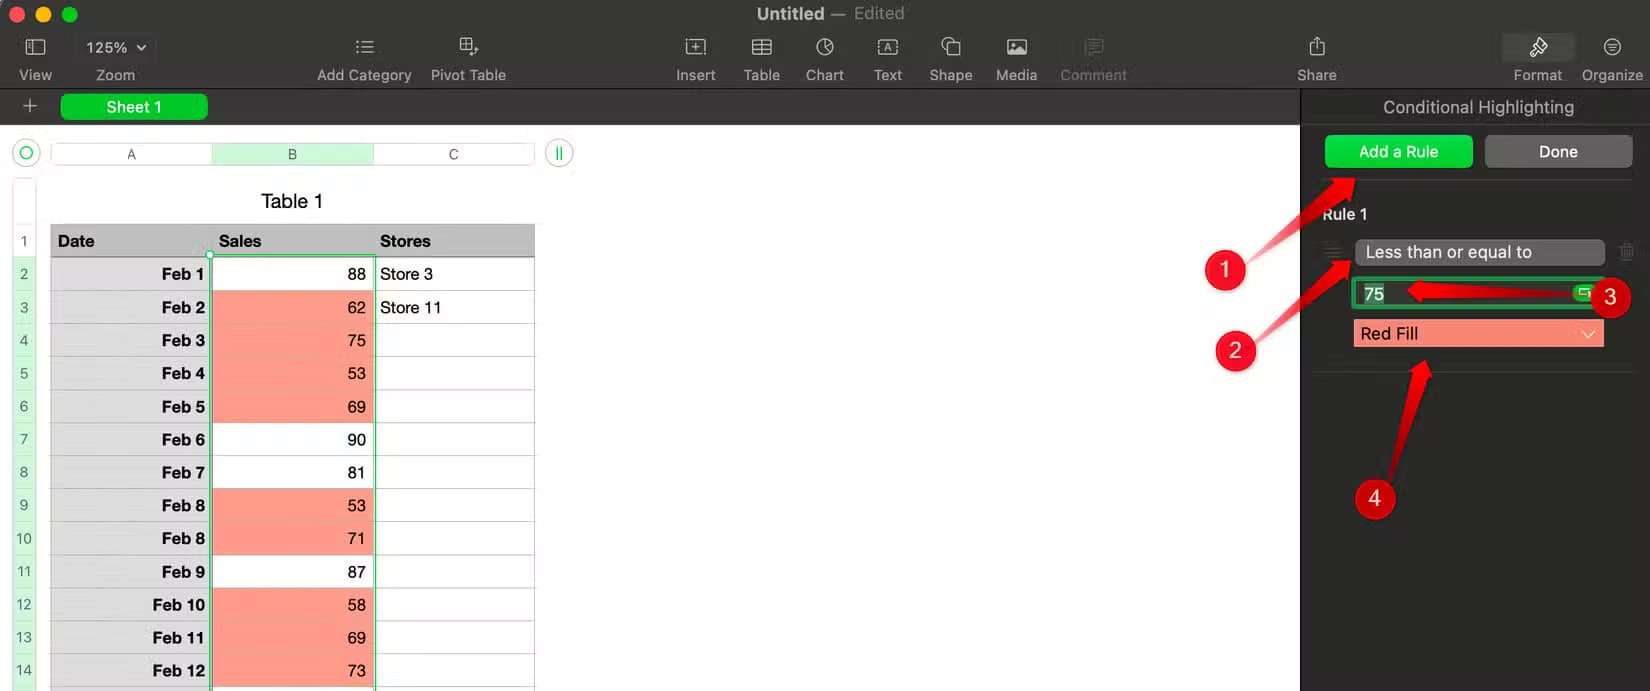Click the Add Category icon
The image size is (1650, 691).
coord(364,47)
